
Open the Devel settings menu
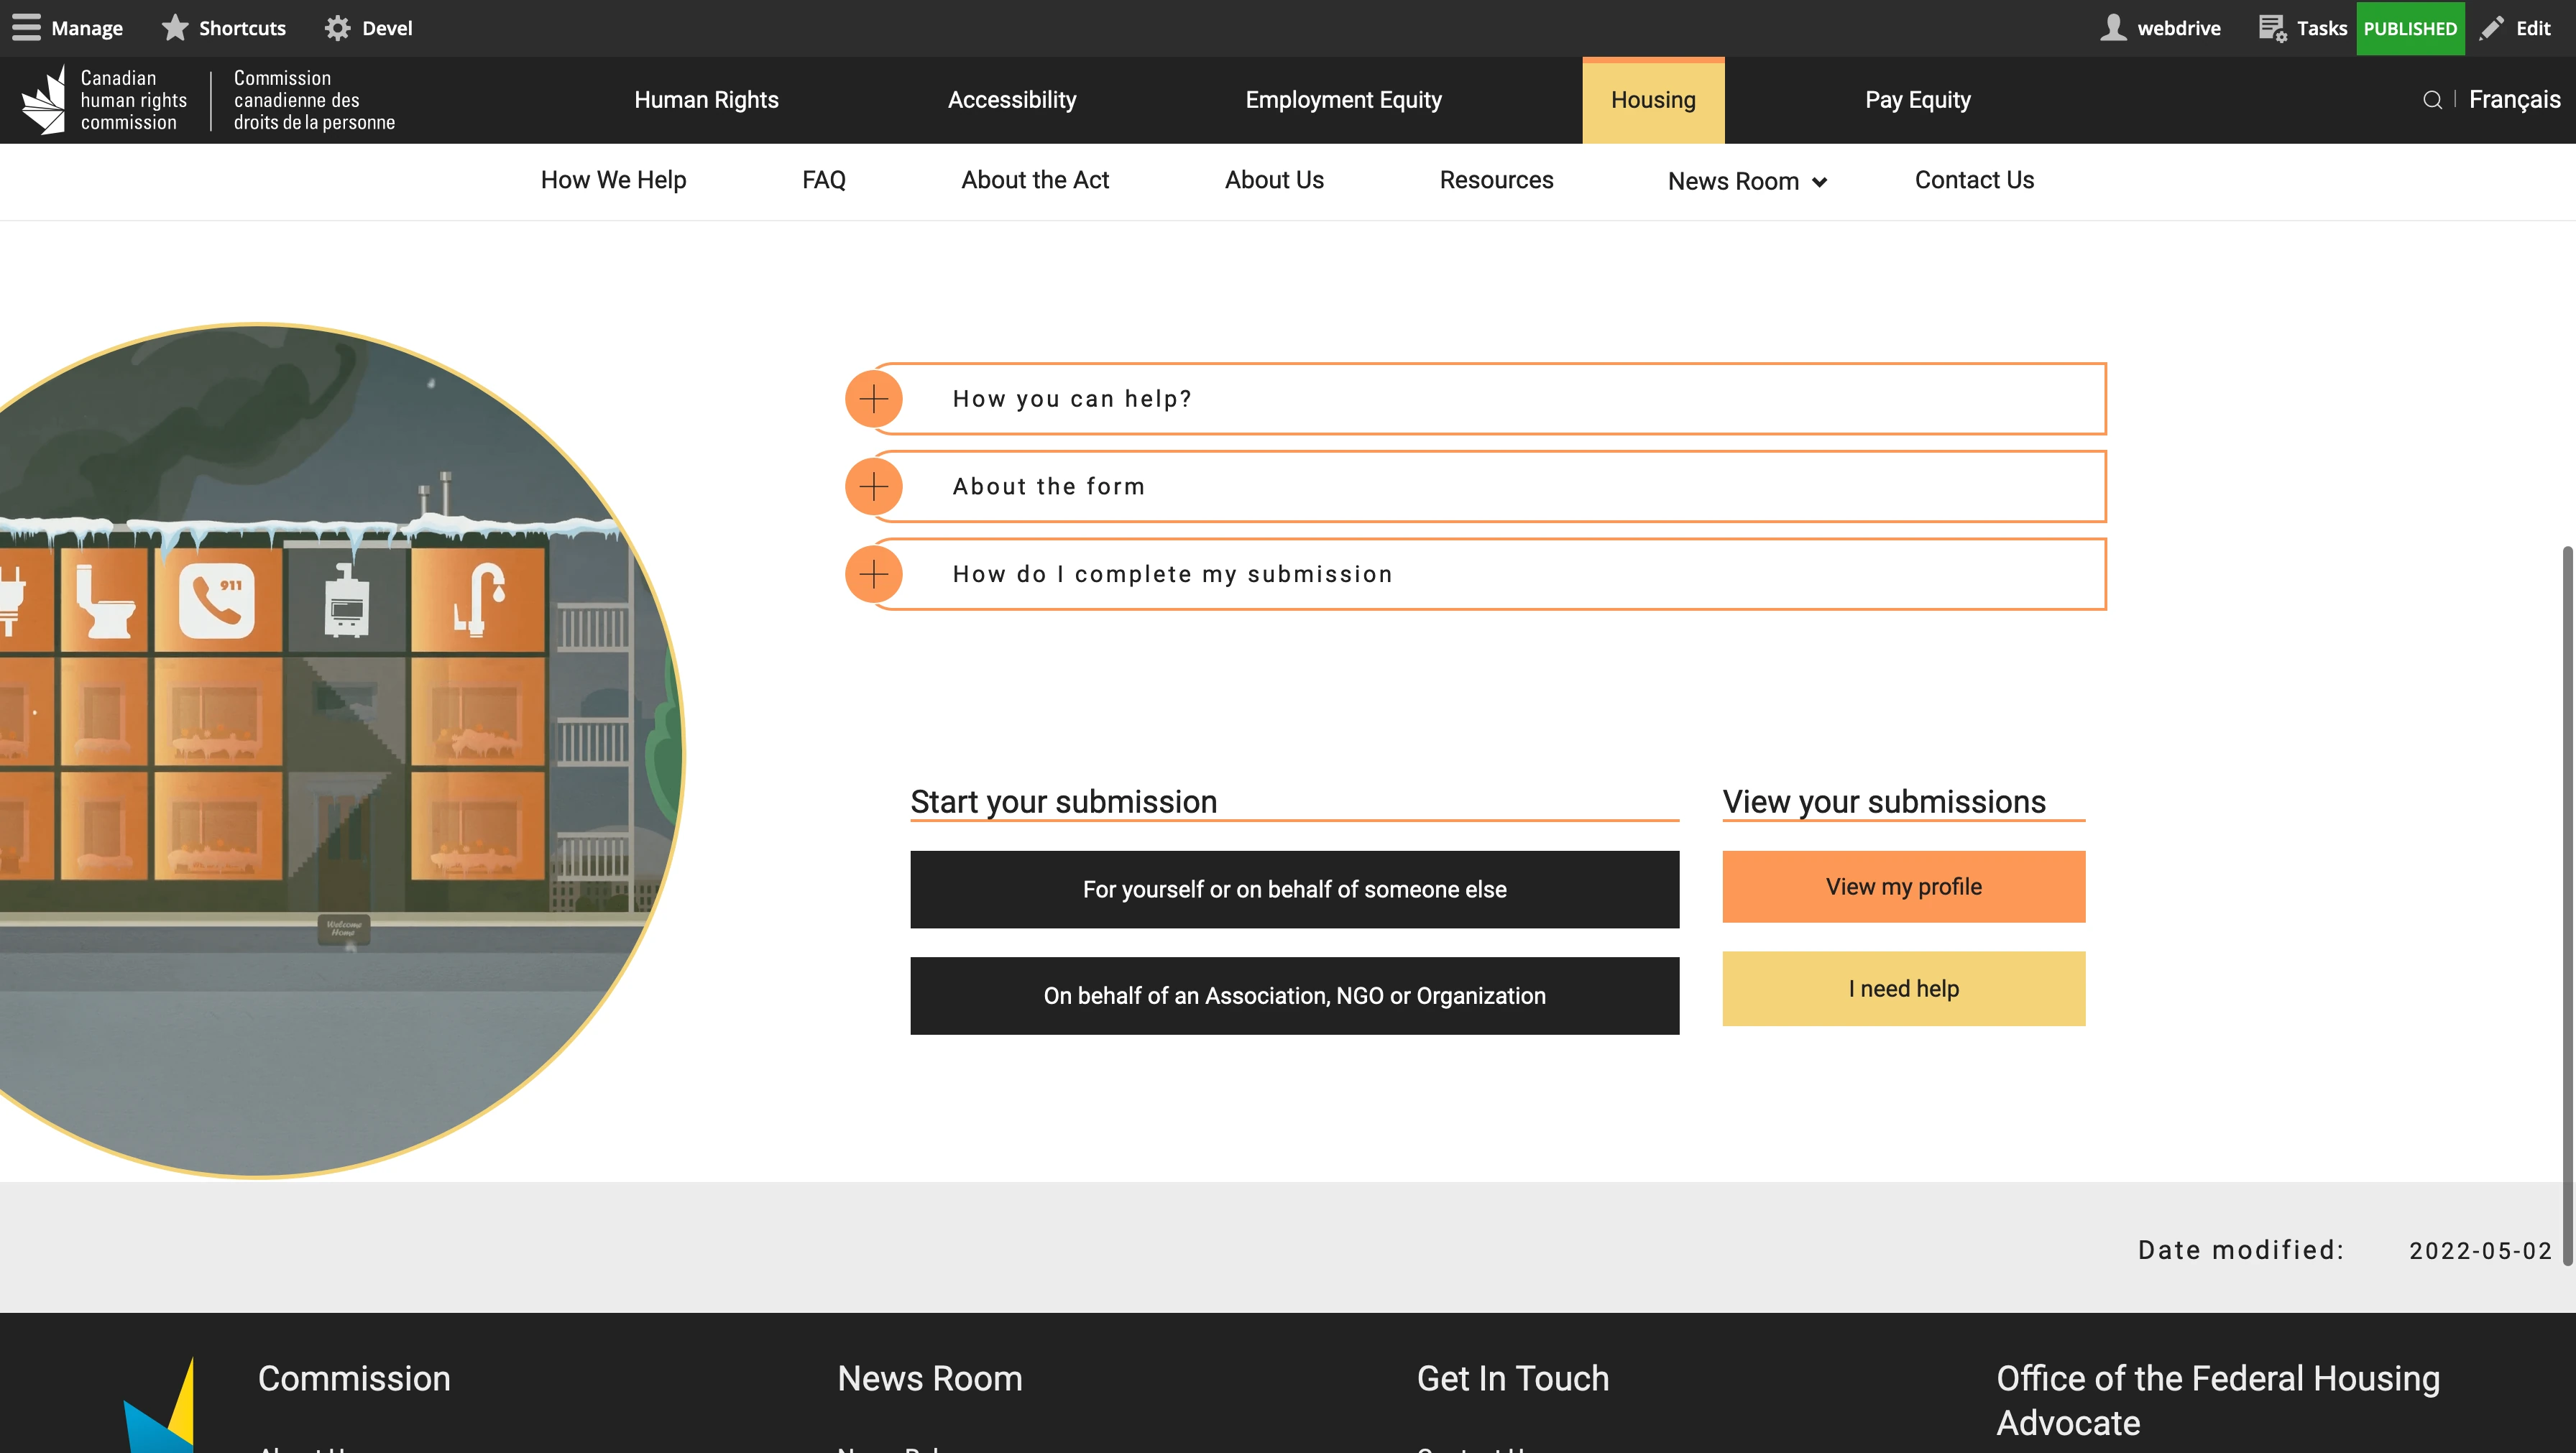point(366,27)
